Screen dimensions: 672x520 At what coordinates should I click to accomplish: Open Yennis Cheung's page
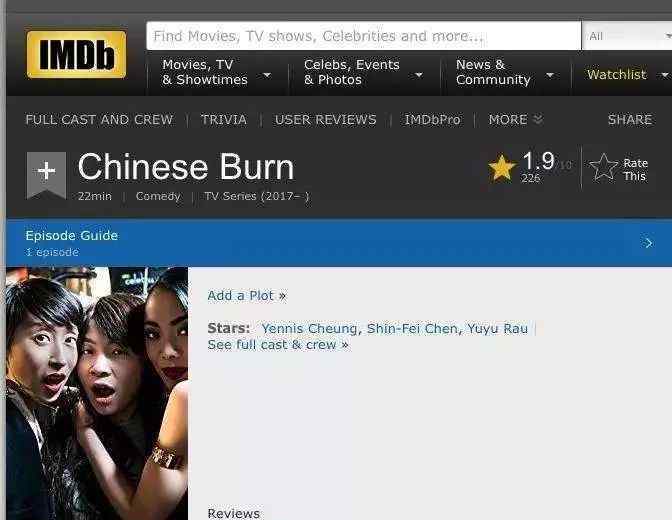click(x=309, y=329)
